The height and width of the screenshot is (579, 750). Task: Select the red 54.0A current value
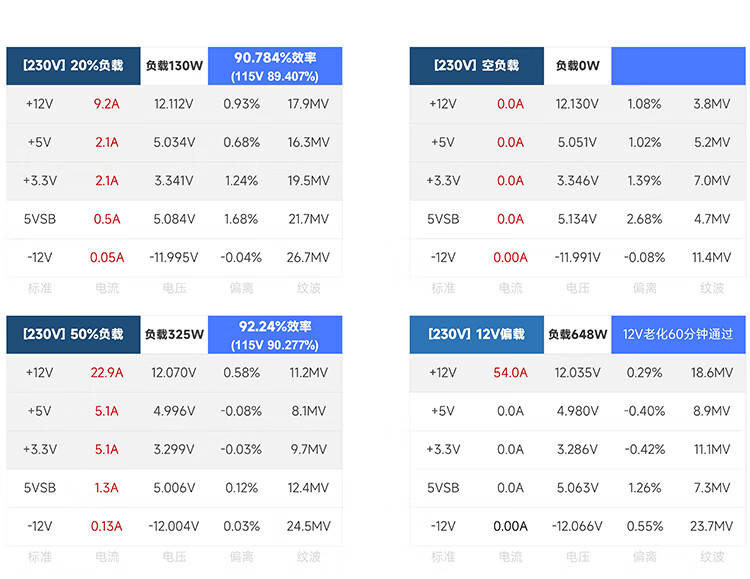[x=510, y=373]
